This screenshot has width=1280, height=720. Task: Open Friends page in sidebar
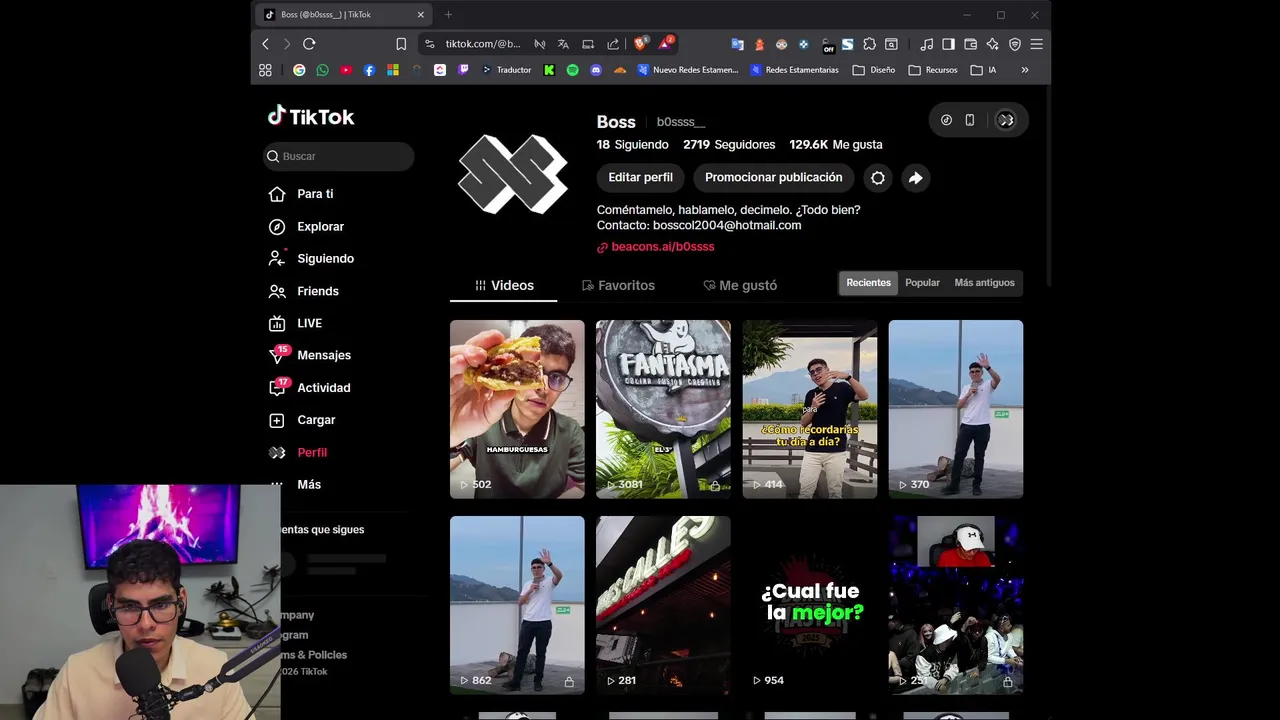tap(304, 291)
